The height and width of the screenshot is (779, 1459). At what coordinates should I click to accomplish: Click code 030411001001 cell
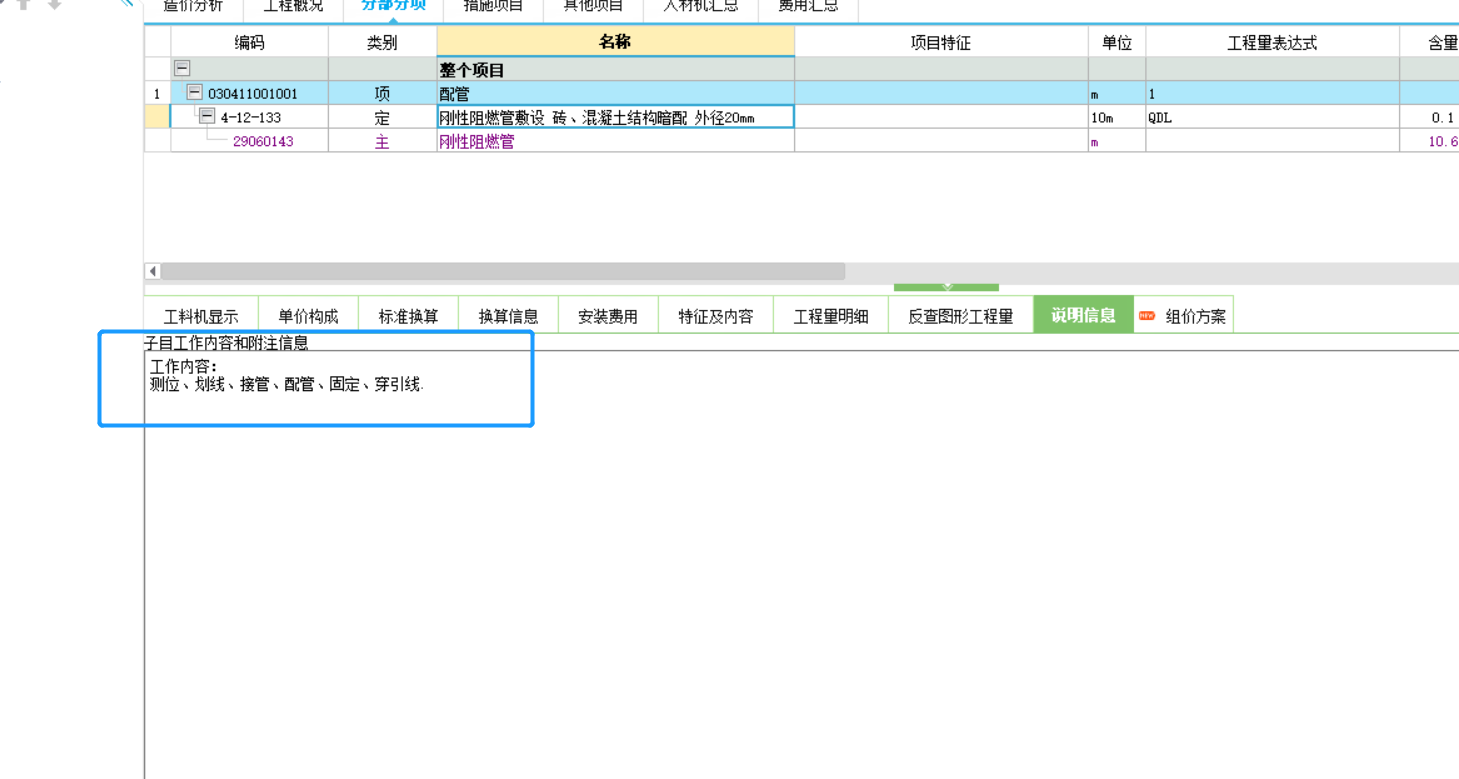pos(253,94)
